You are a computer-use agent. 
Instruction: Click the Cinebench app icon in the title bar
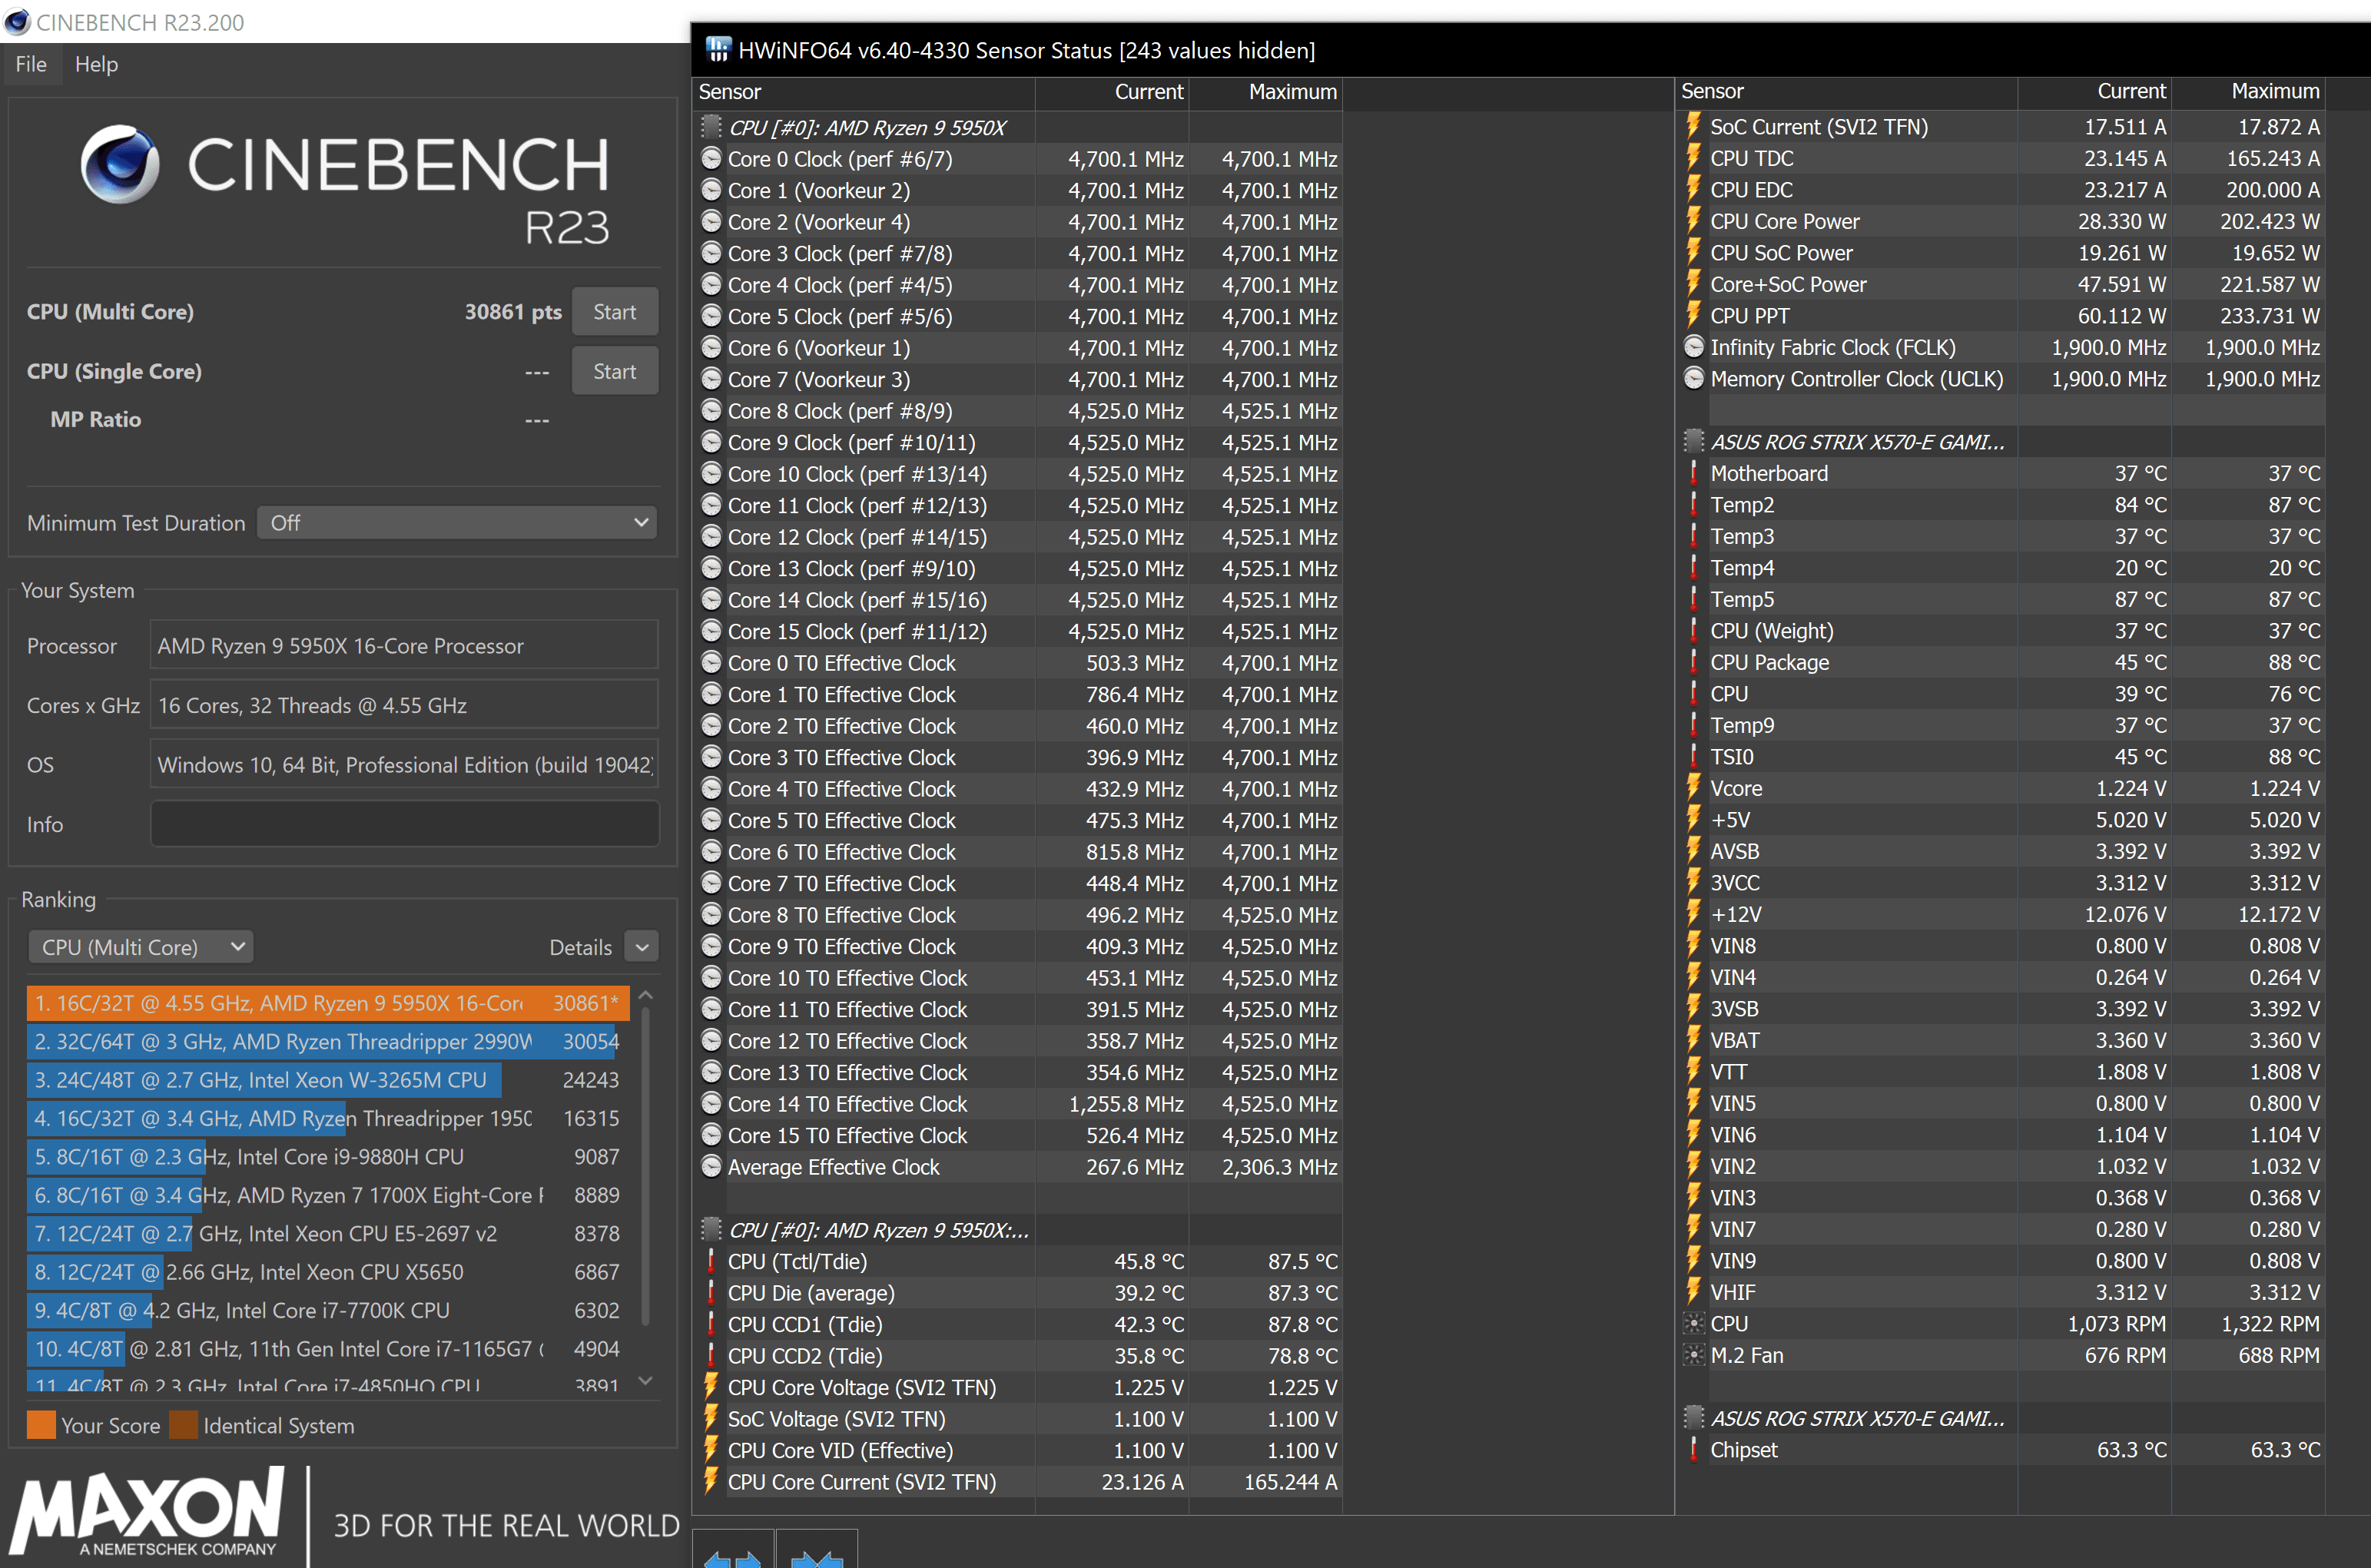pyautogui.click(x=17, y=21)
